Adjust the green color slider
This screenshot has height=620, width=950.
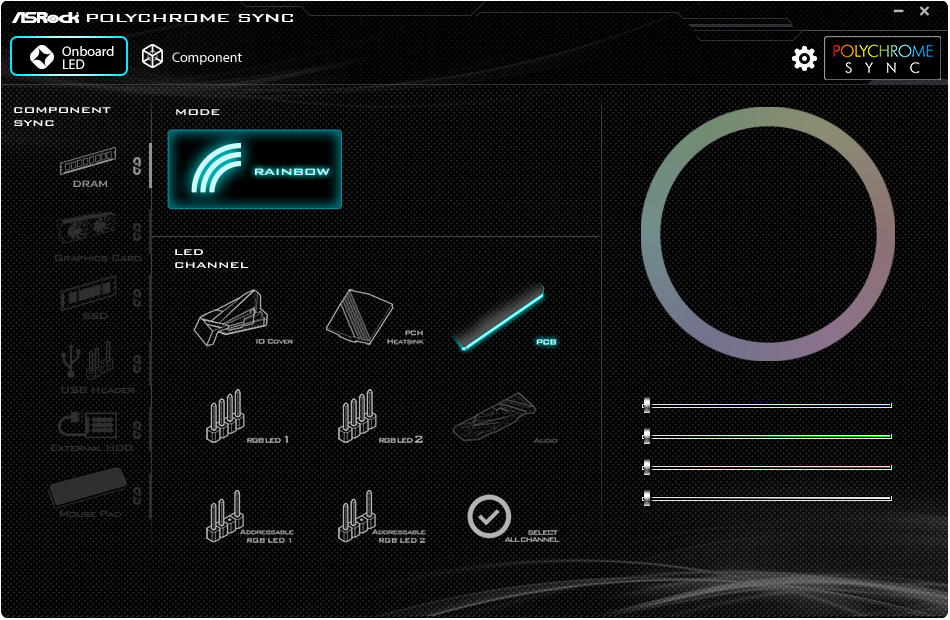click(767, 436)
